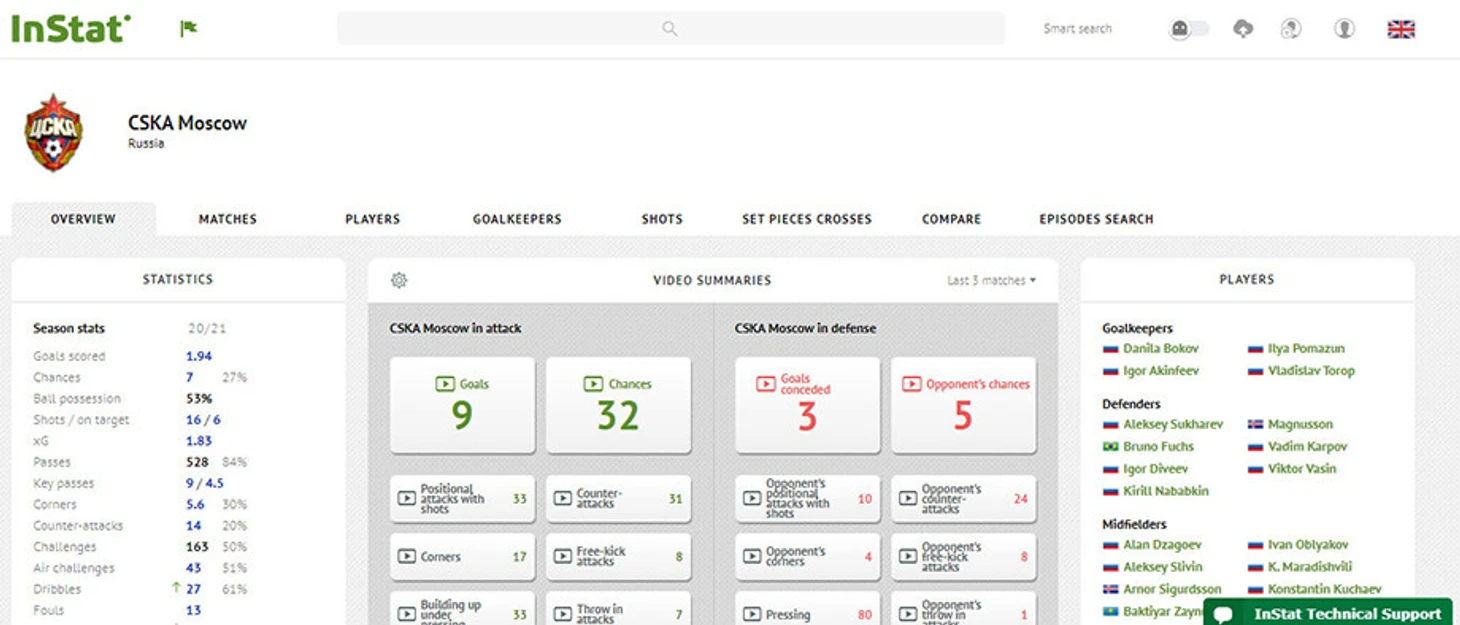
Task: Open the support headset icon
Action: pyautogui.click(x=1291, y=29)
